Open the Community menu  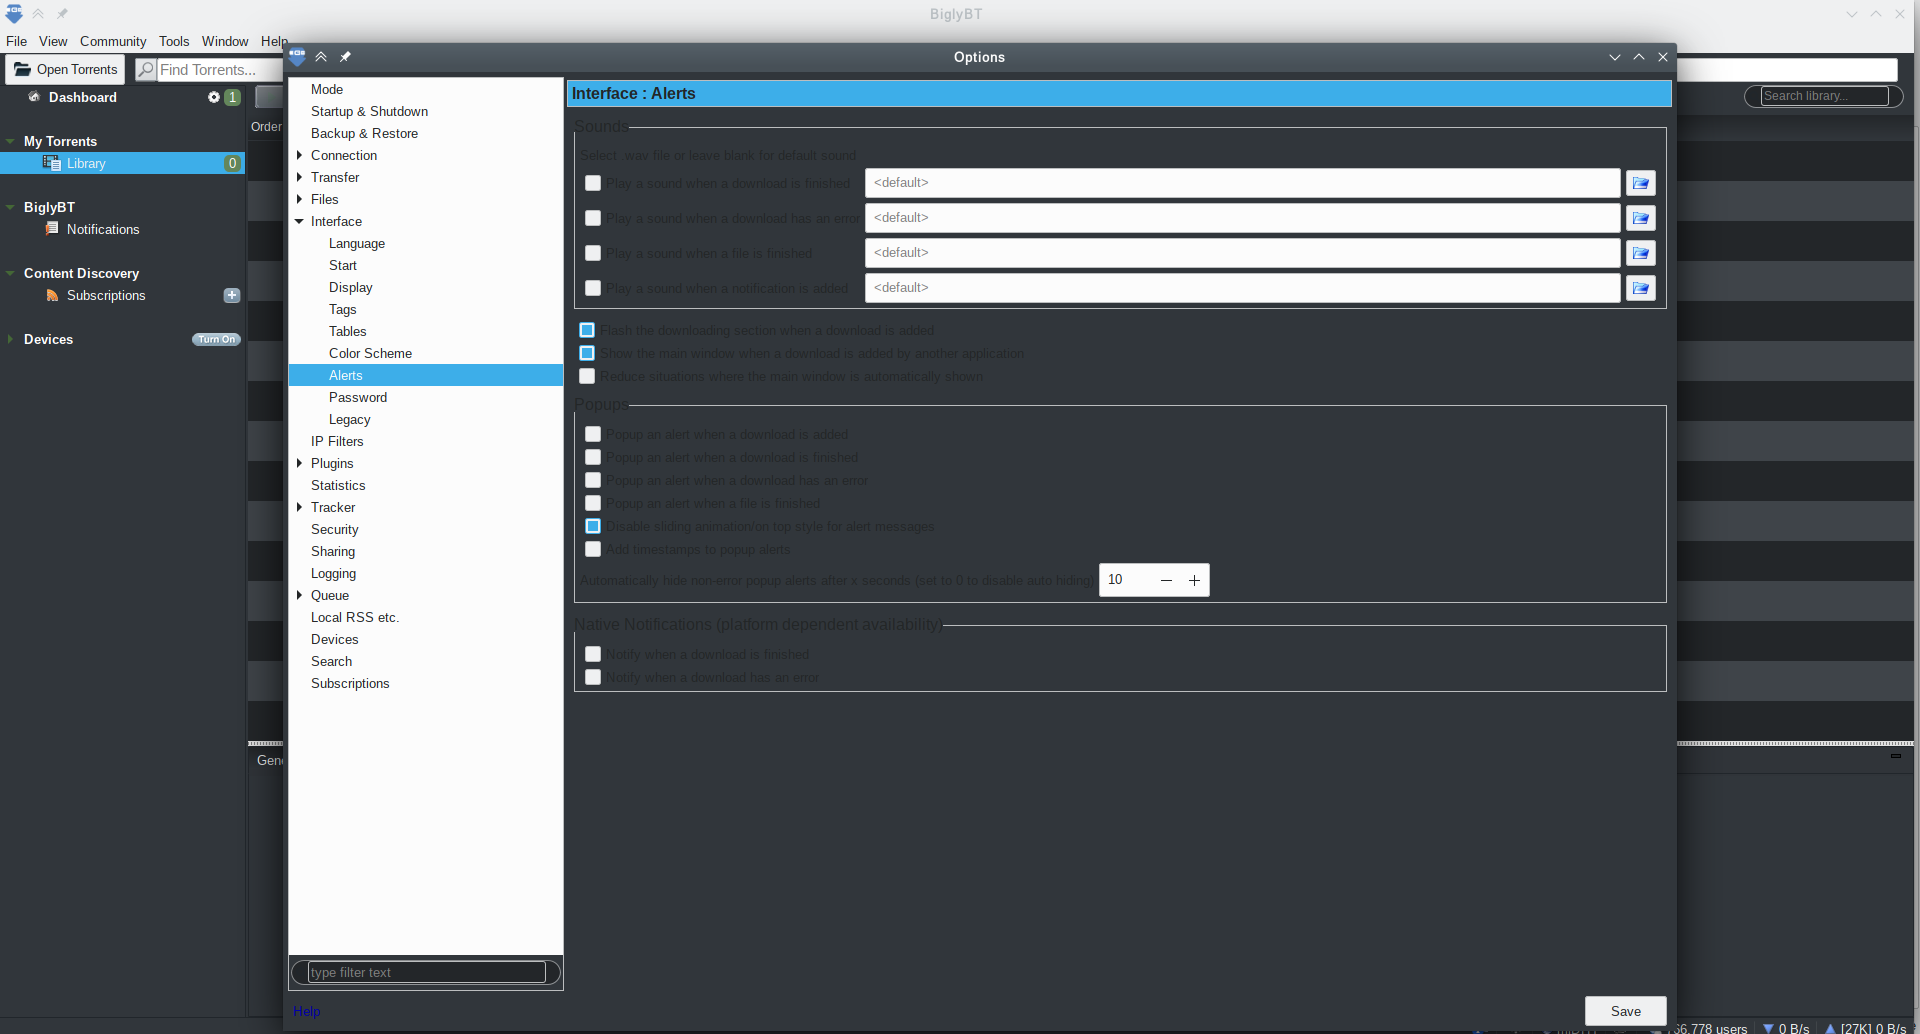(x=112, y=41)
